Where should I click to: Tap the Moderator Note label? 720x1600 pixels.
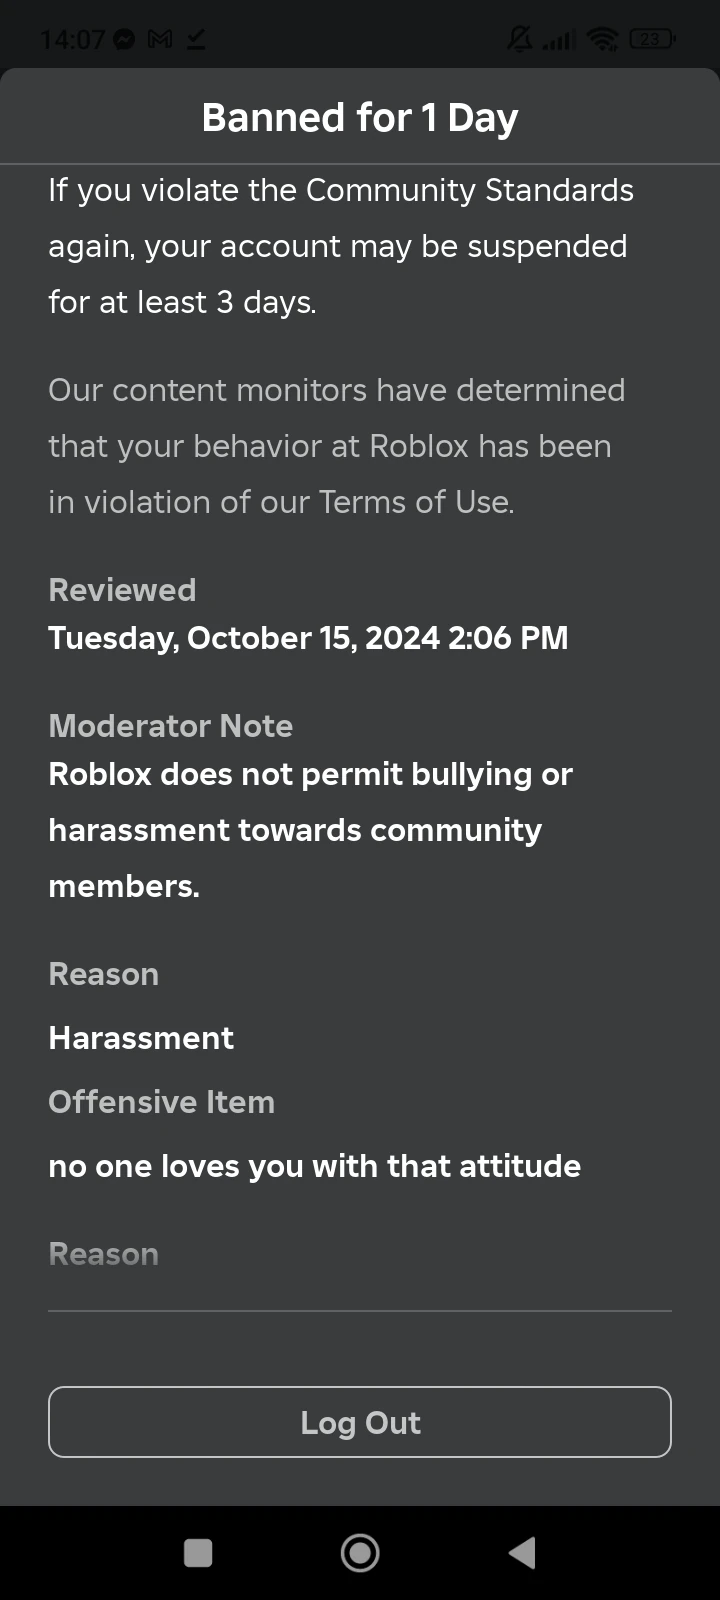pyautogui.click(x=171, y=726)
